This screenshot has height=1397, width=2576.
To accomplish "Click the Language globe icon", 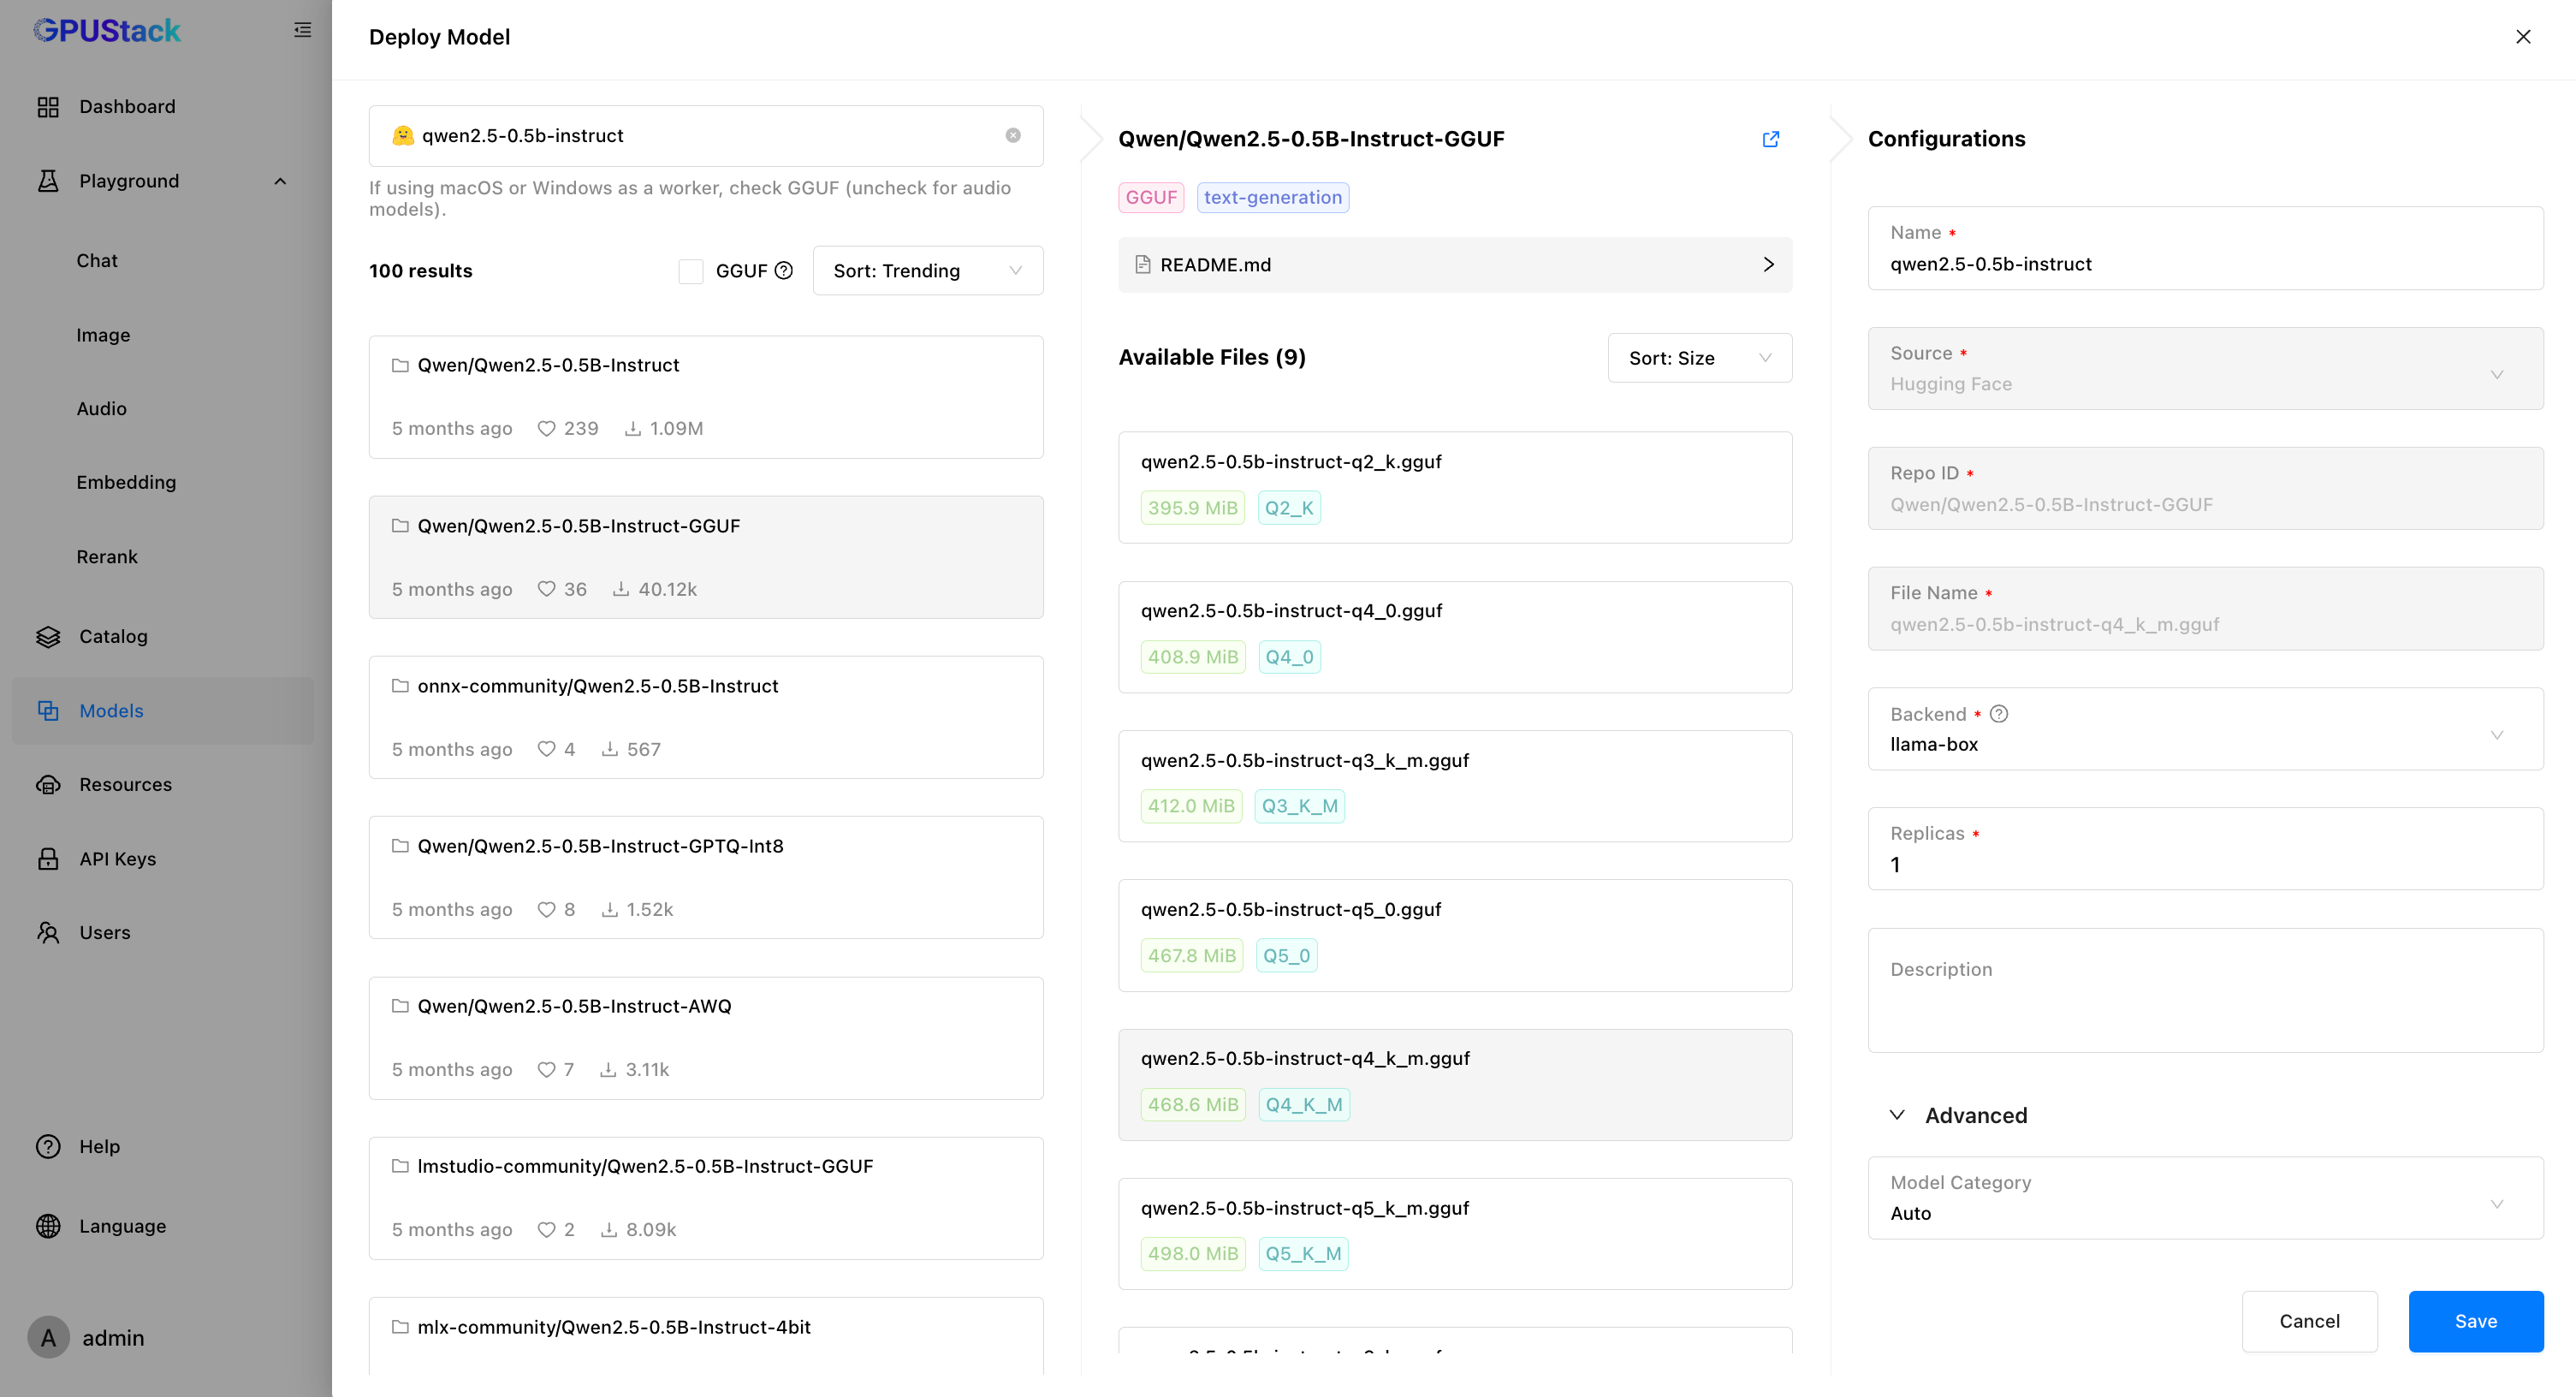I will click(48, 1225).
